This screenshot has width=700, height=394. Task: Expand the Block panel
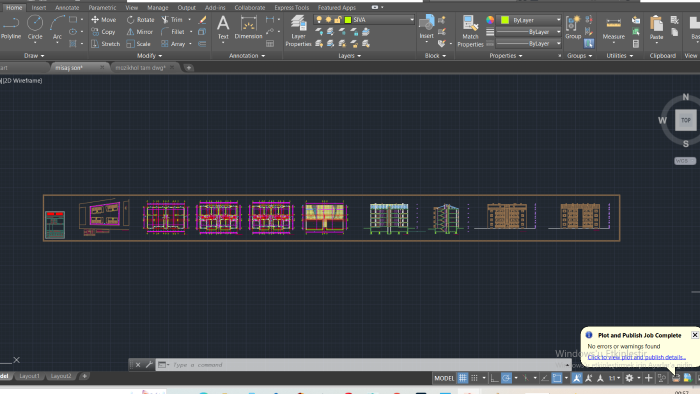pos(435,56)
